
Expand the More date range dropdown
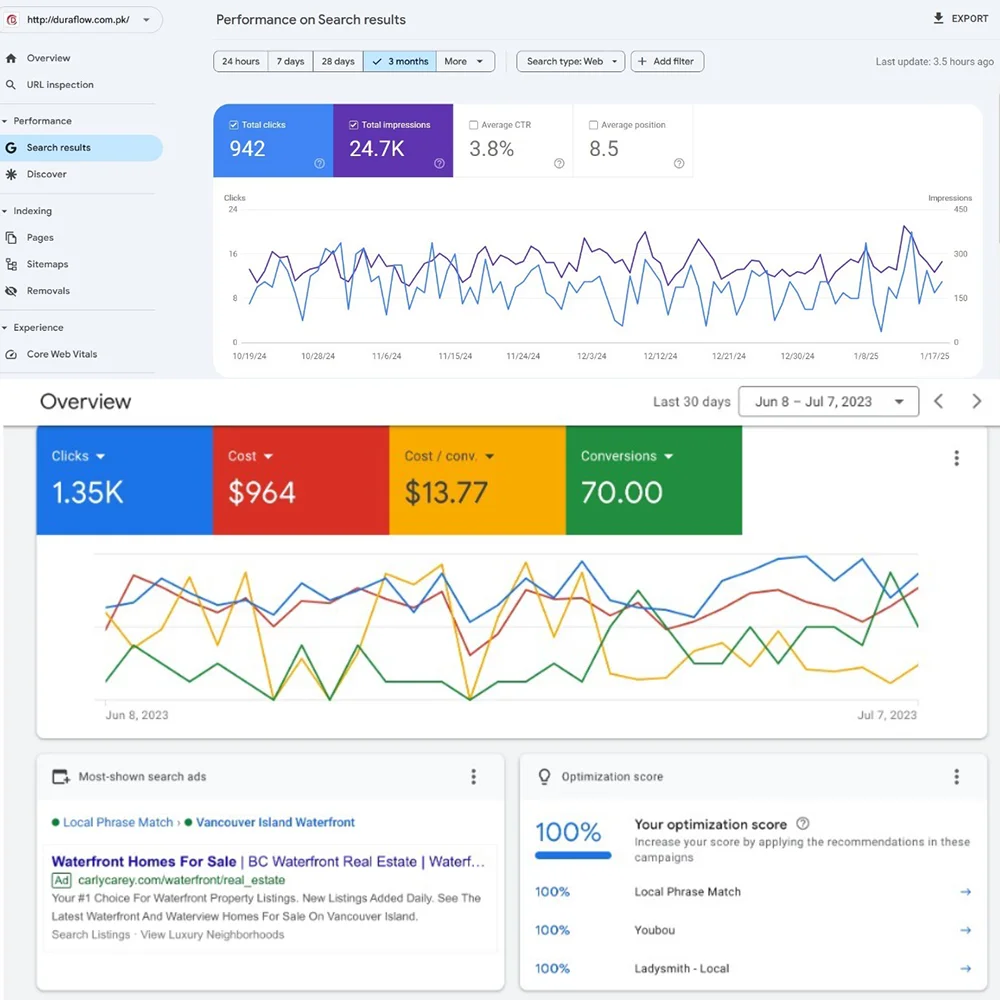[x=465, y=62]
